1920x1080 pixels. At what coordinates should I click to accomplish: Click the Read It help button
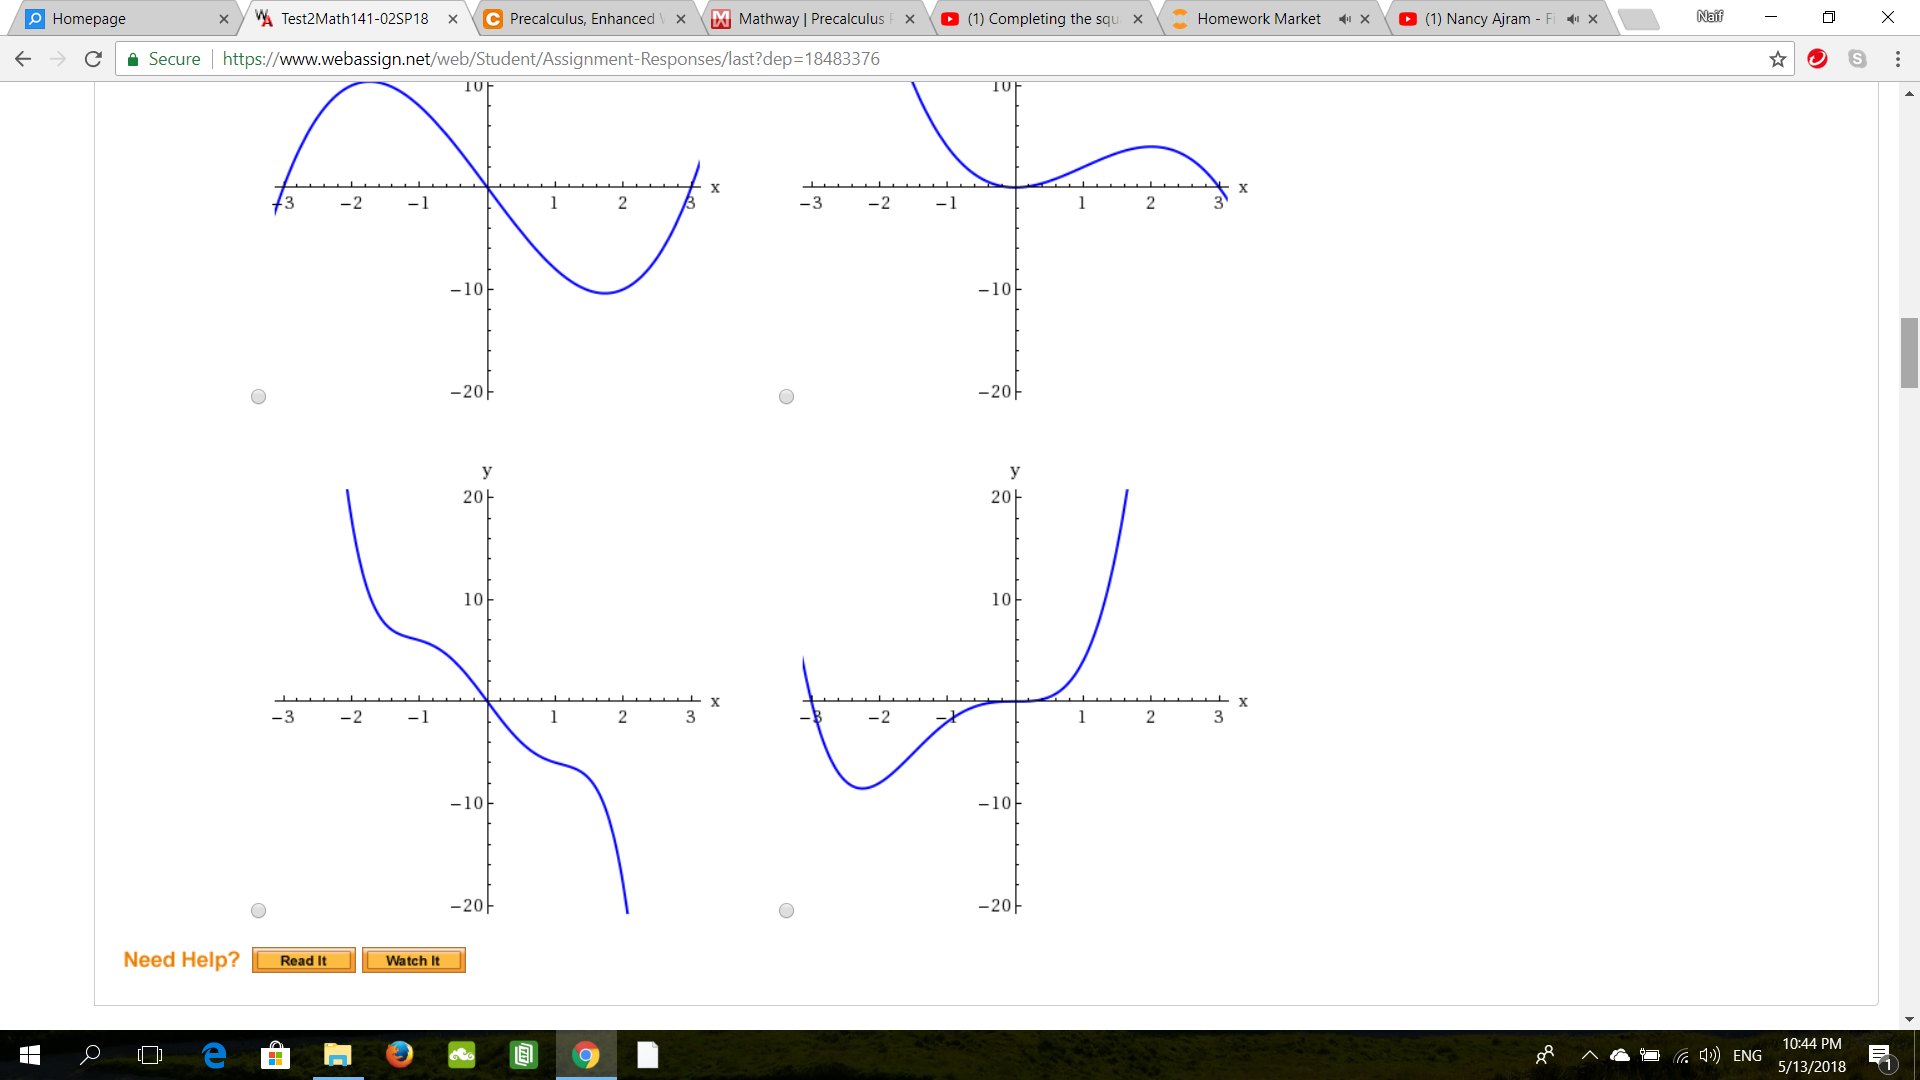(x=303, y=961)
